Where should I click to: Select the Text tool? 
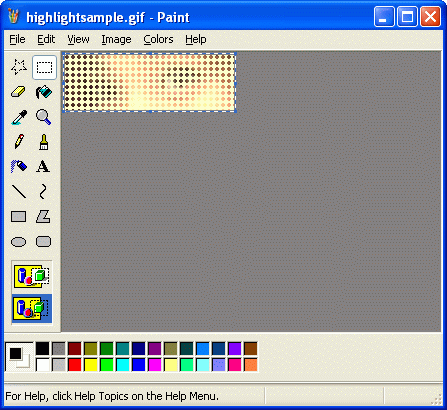[44, 166]
